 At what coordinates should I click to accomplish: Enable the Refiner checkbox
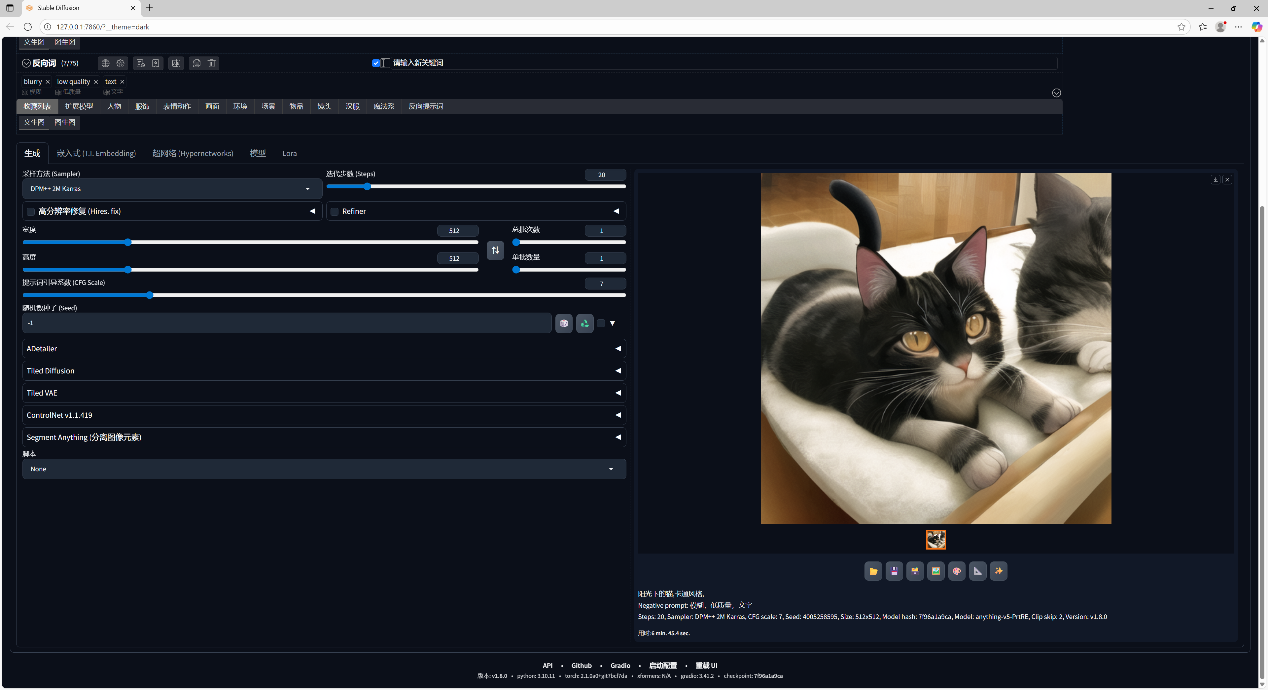(335, 212)
